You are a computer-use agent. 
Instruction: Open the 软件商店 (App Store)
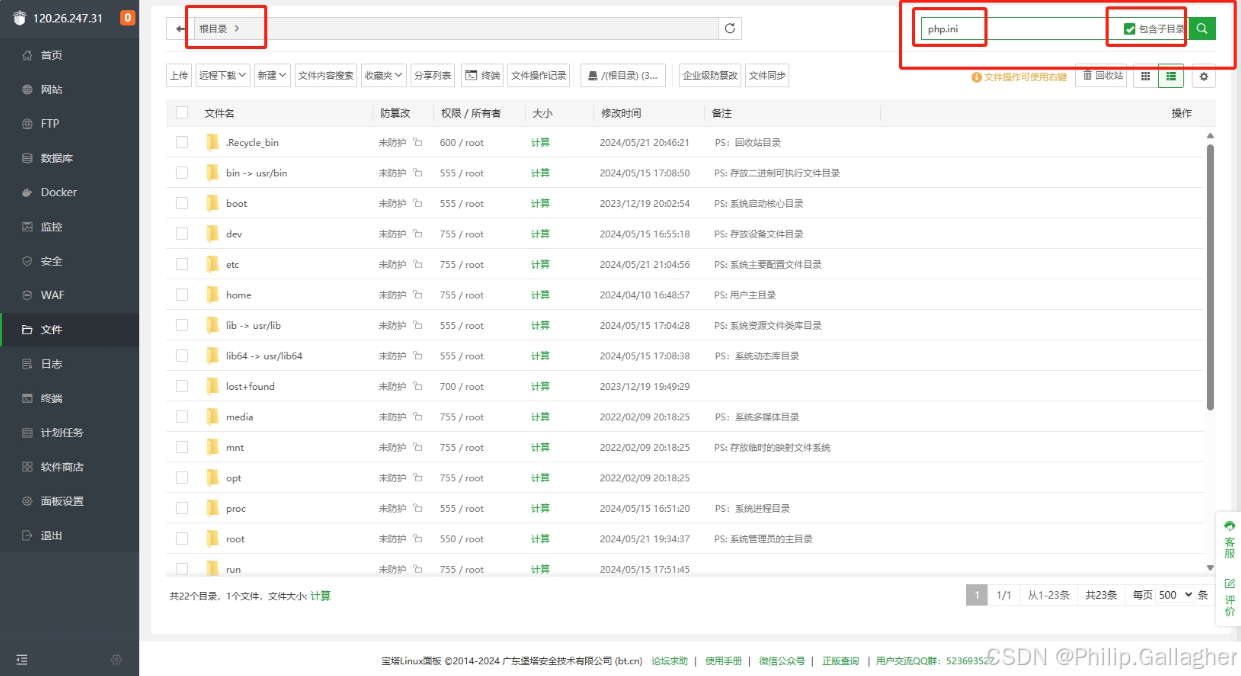tap(62, 467)
